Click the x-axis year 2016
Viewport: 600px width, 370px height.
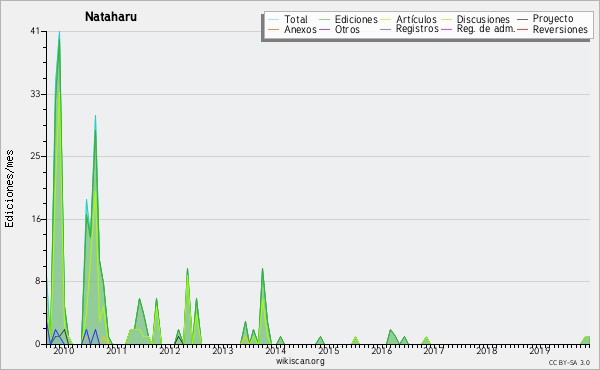click(x=381, y=351)
